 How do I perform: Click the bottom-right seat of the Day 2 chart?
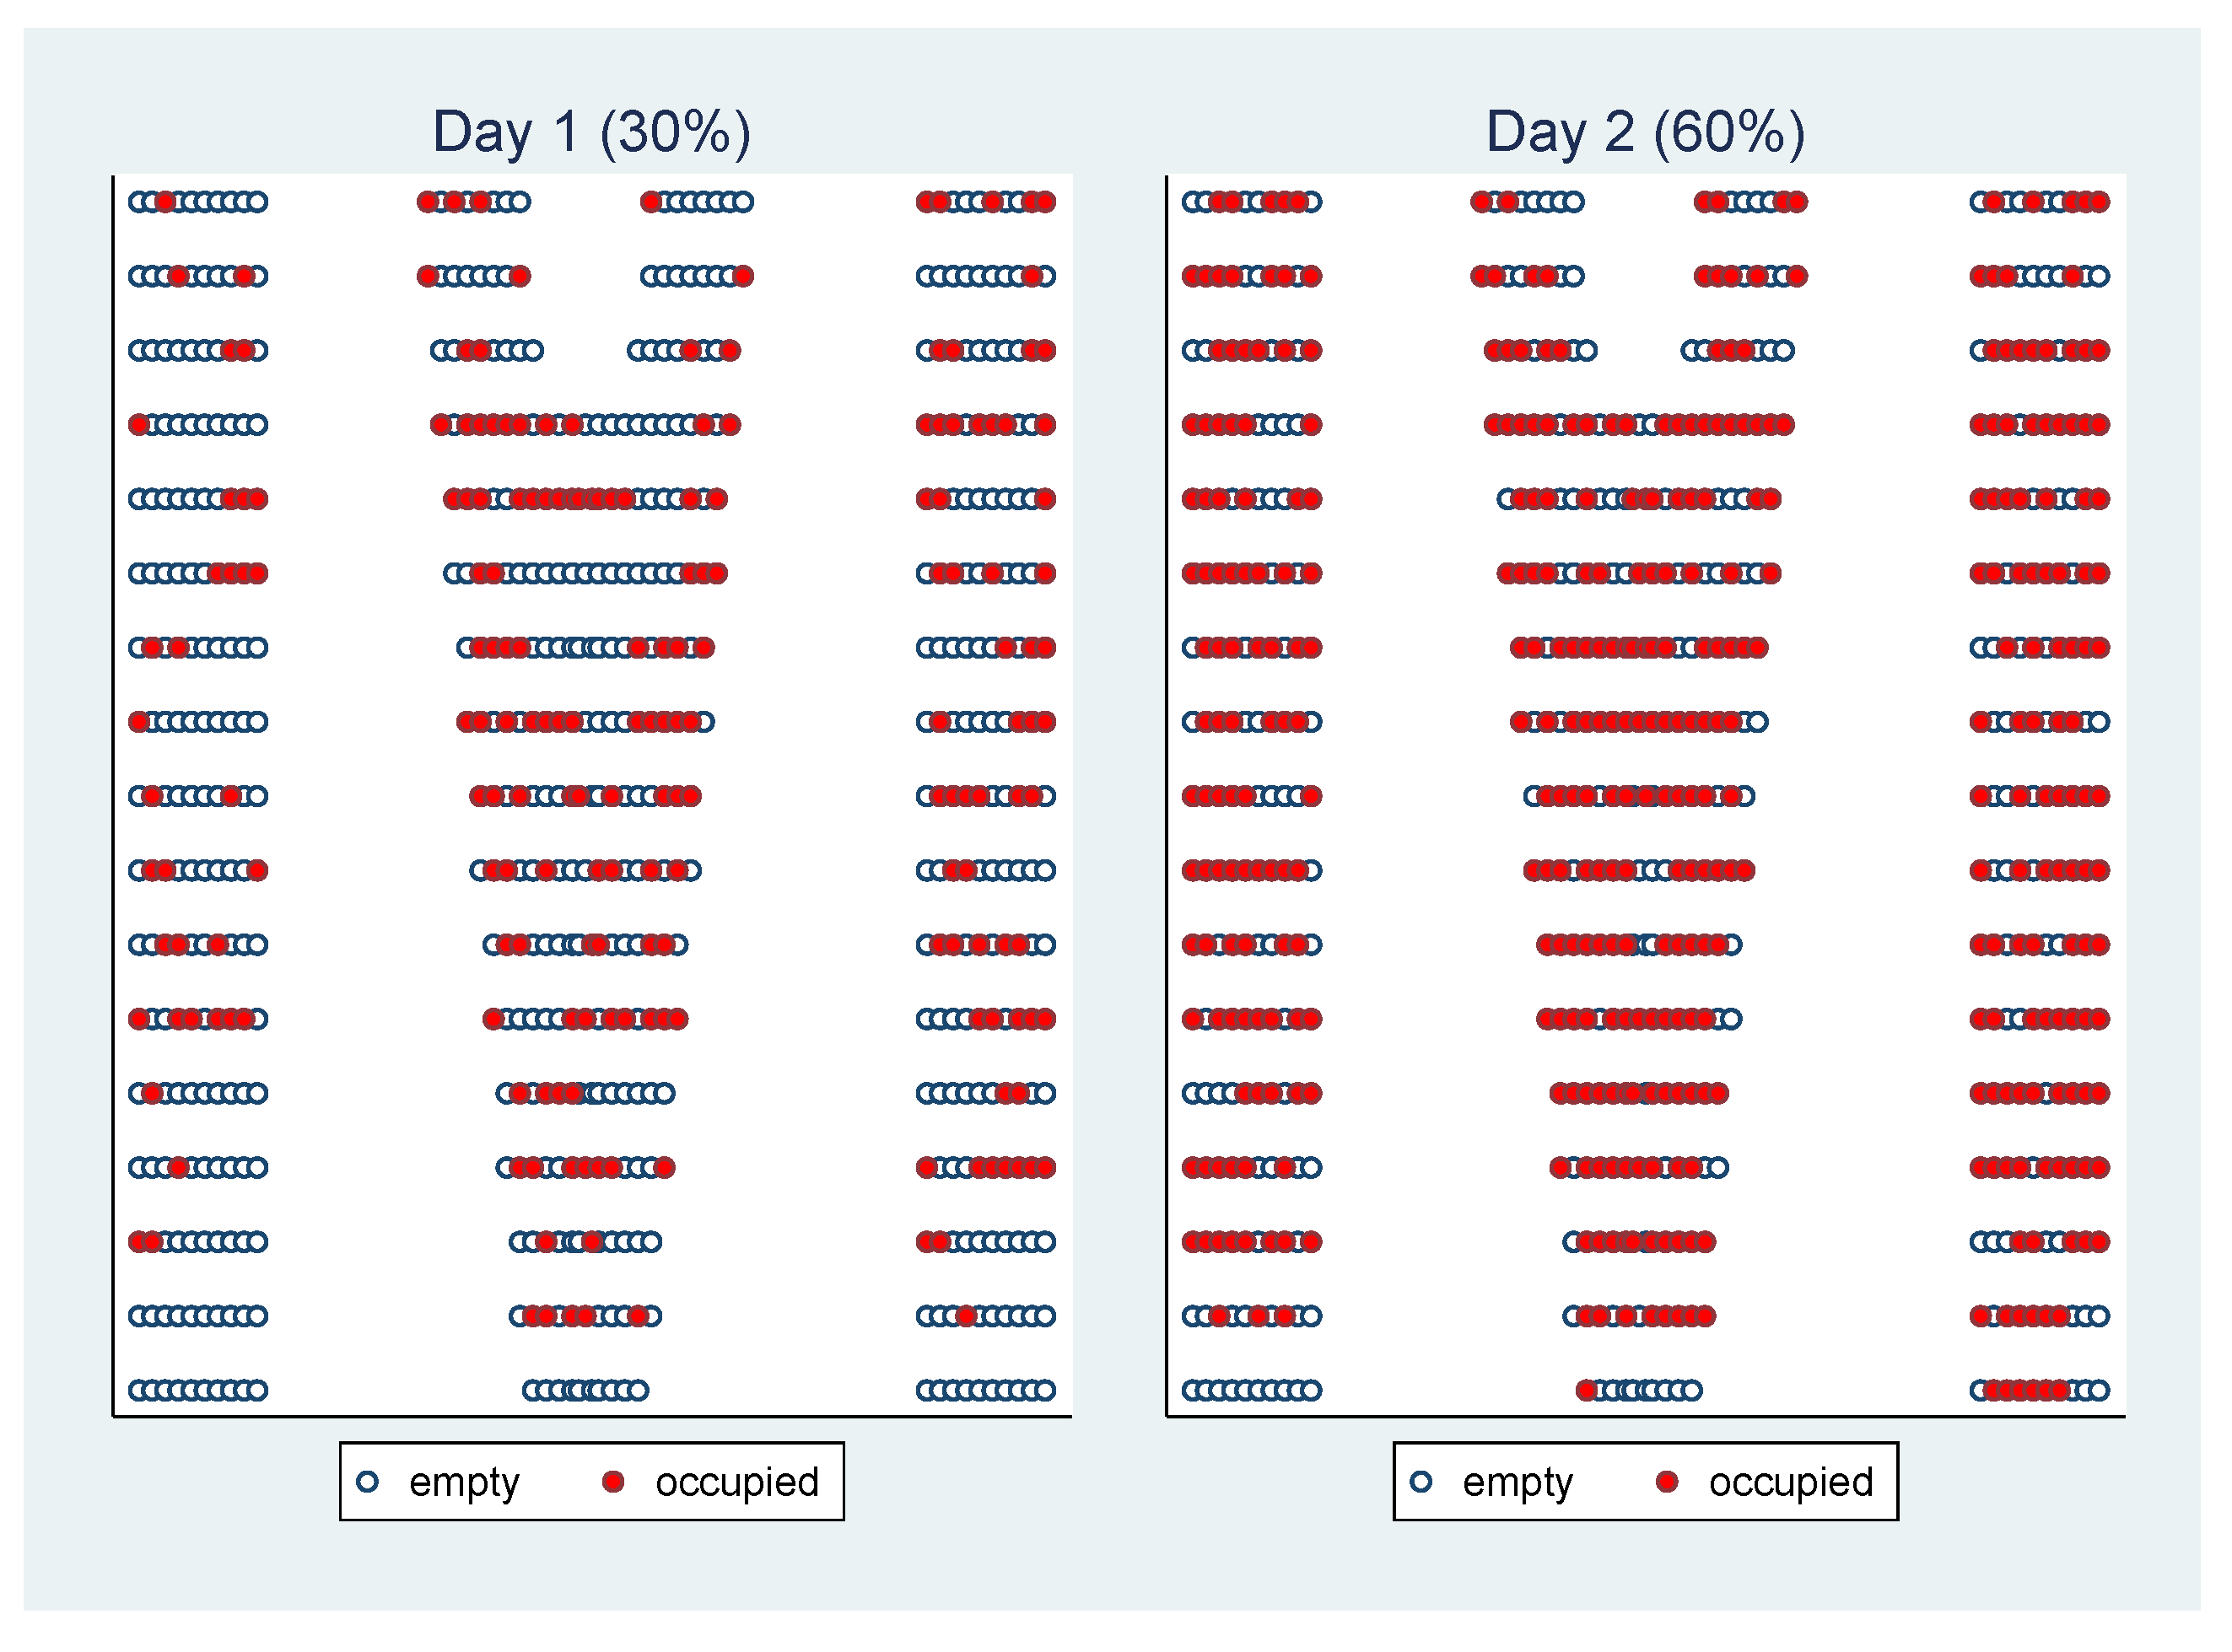[x=2099, y=1390]
